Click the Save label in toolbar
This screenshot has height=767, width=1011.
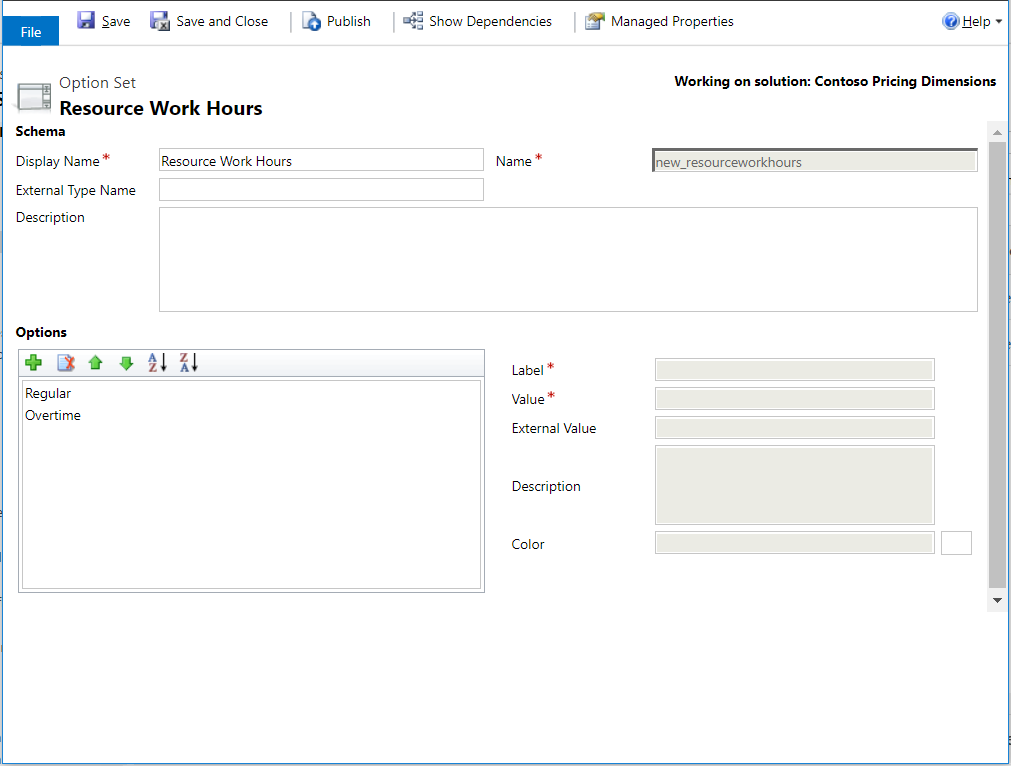[116, 21]
